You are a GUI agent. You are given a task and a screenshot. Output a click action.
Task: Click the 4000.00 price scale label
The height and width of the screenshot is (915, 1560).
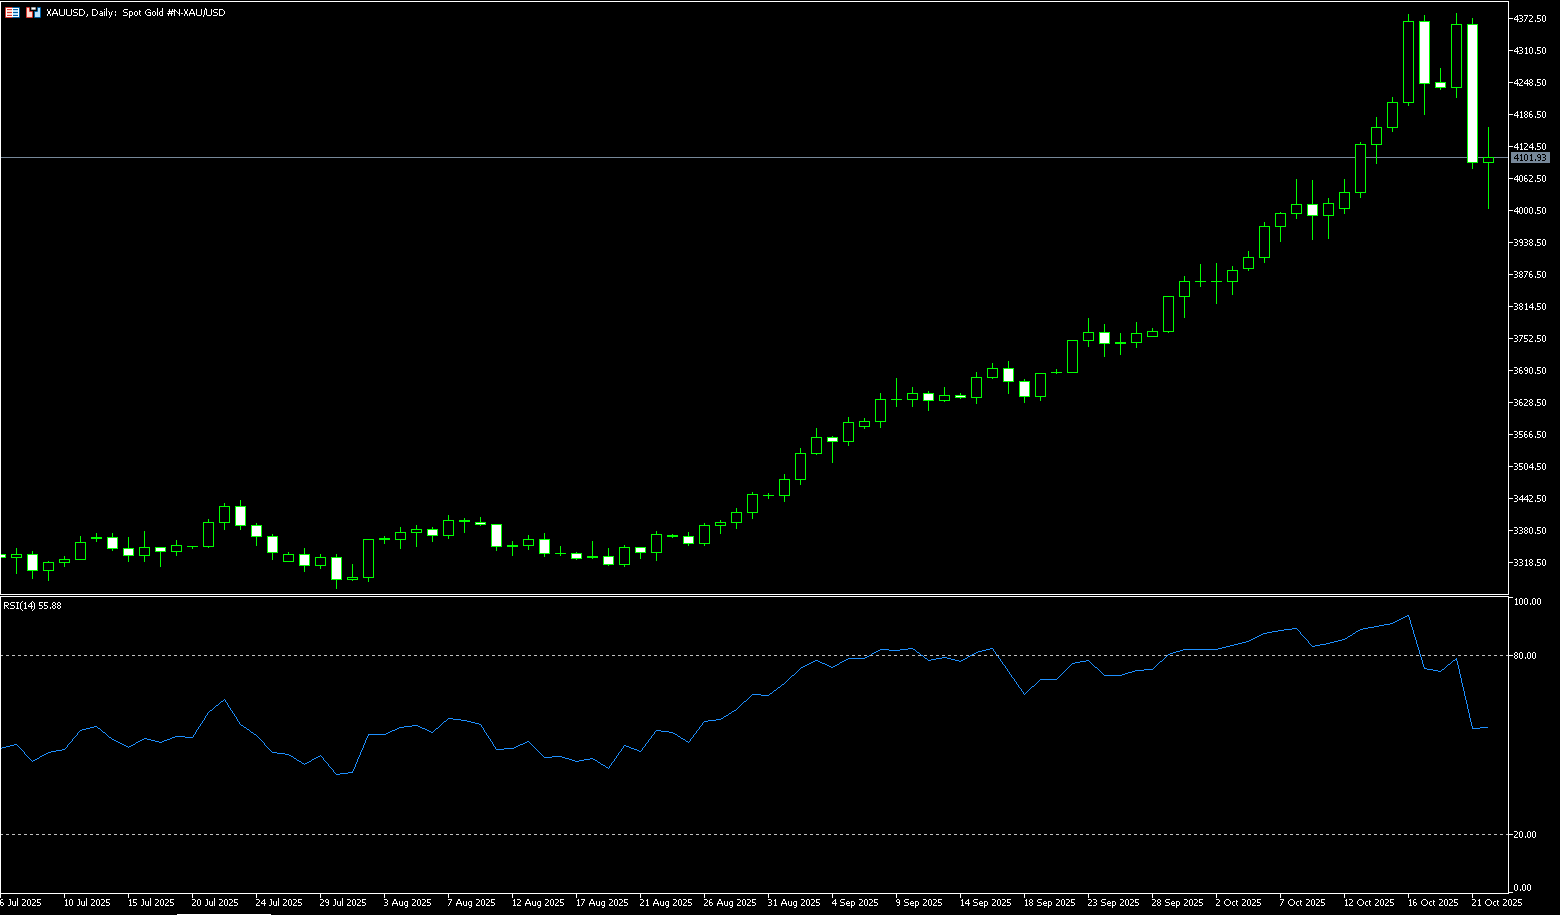click(x=1530, y=211)
